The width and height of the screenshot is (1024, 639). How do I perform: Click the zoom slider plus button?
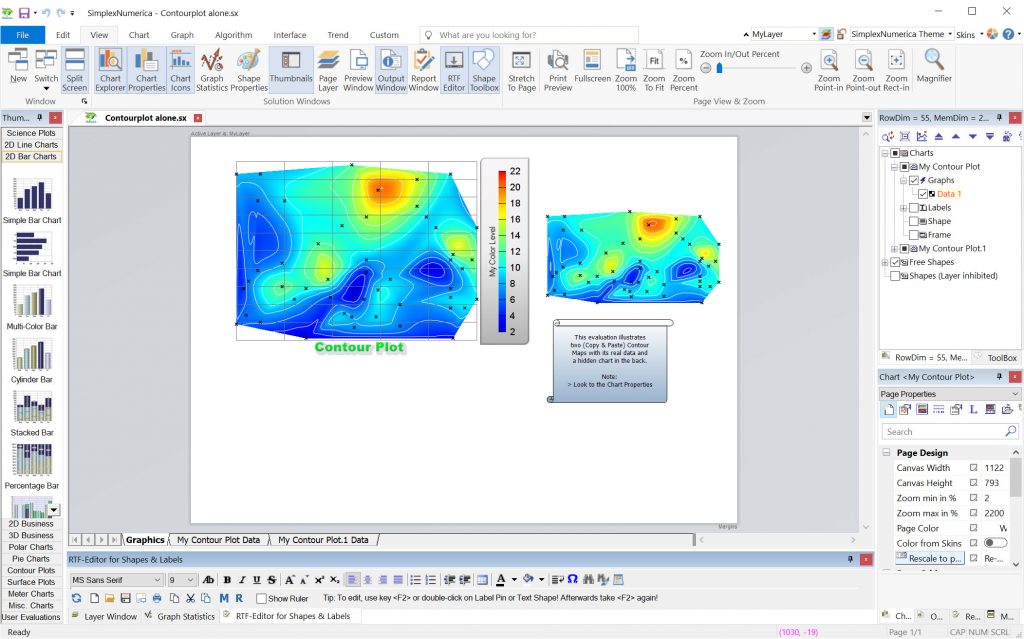tap(806, 68)
